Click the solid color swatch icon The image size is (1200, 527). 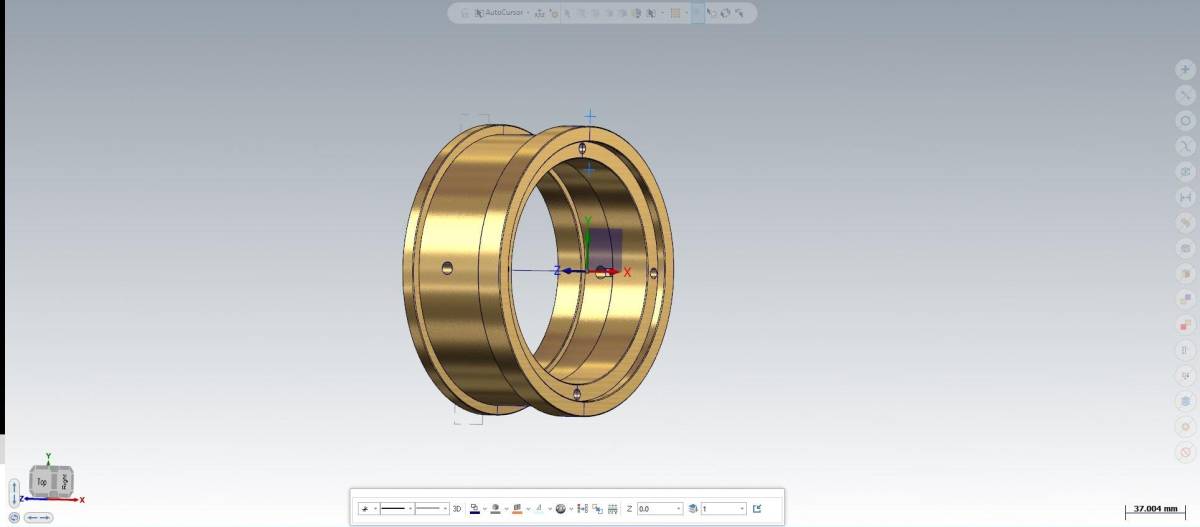click(496, 508)
